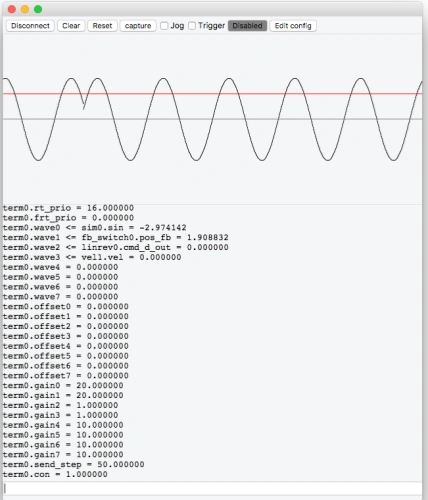Click the Disconnect button

[30, 26]
